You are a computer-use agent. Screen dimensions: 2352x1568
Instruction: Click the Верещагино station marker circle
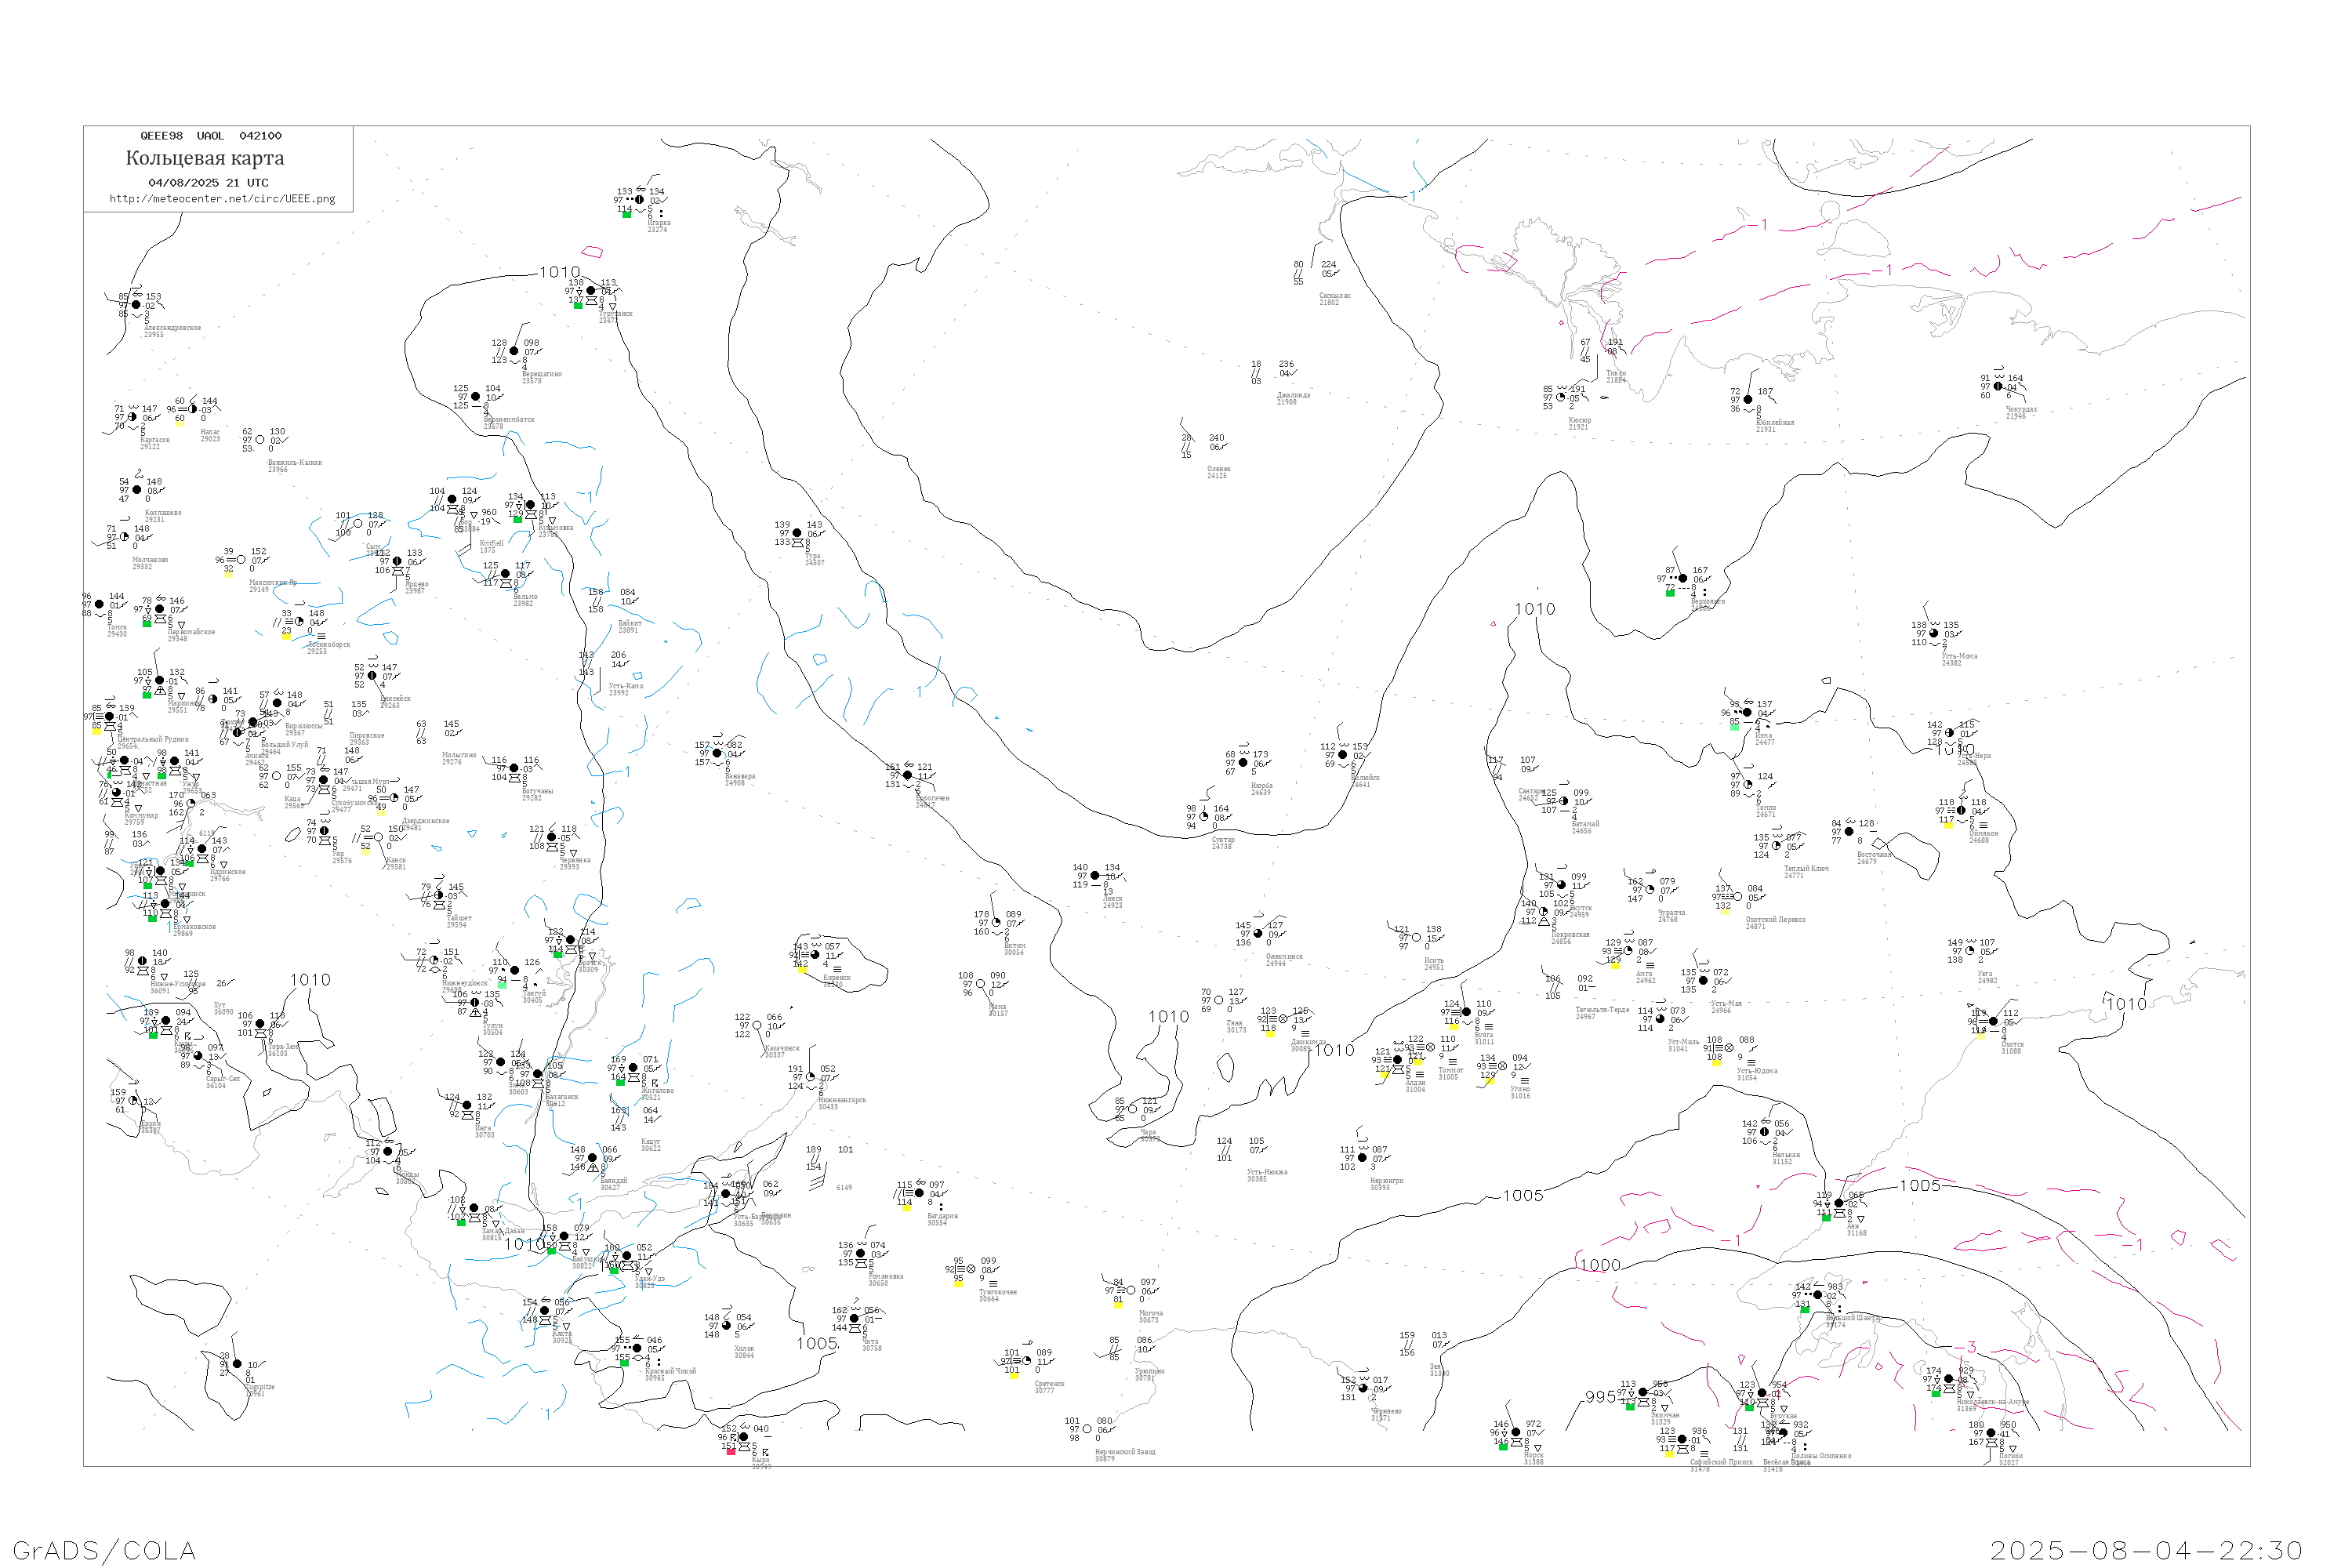(514, 351)
